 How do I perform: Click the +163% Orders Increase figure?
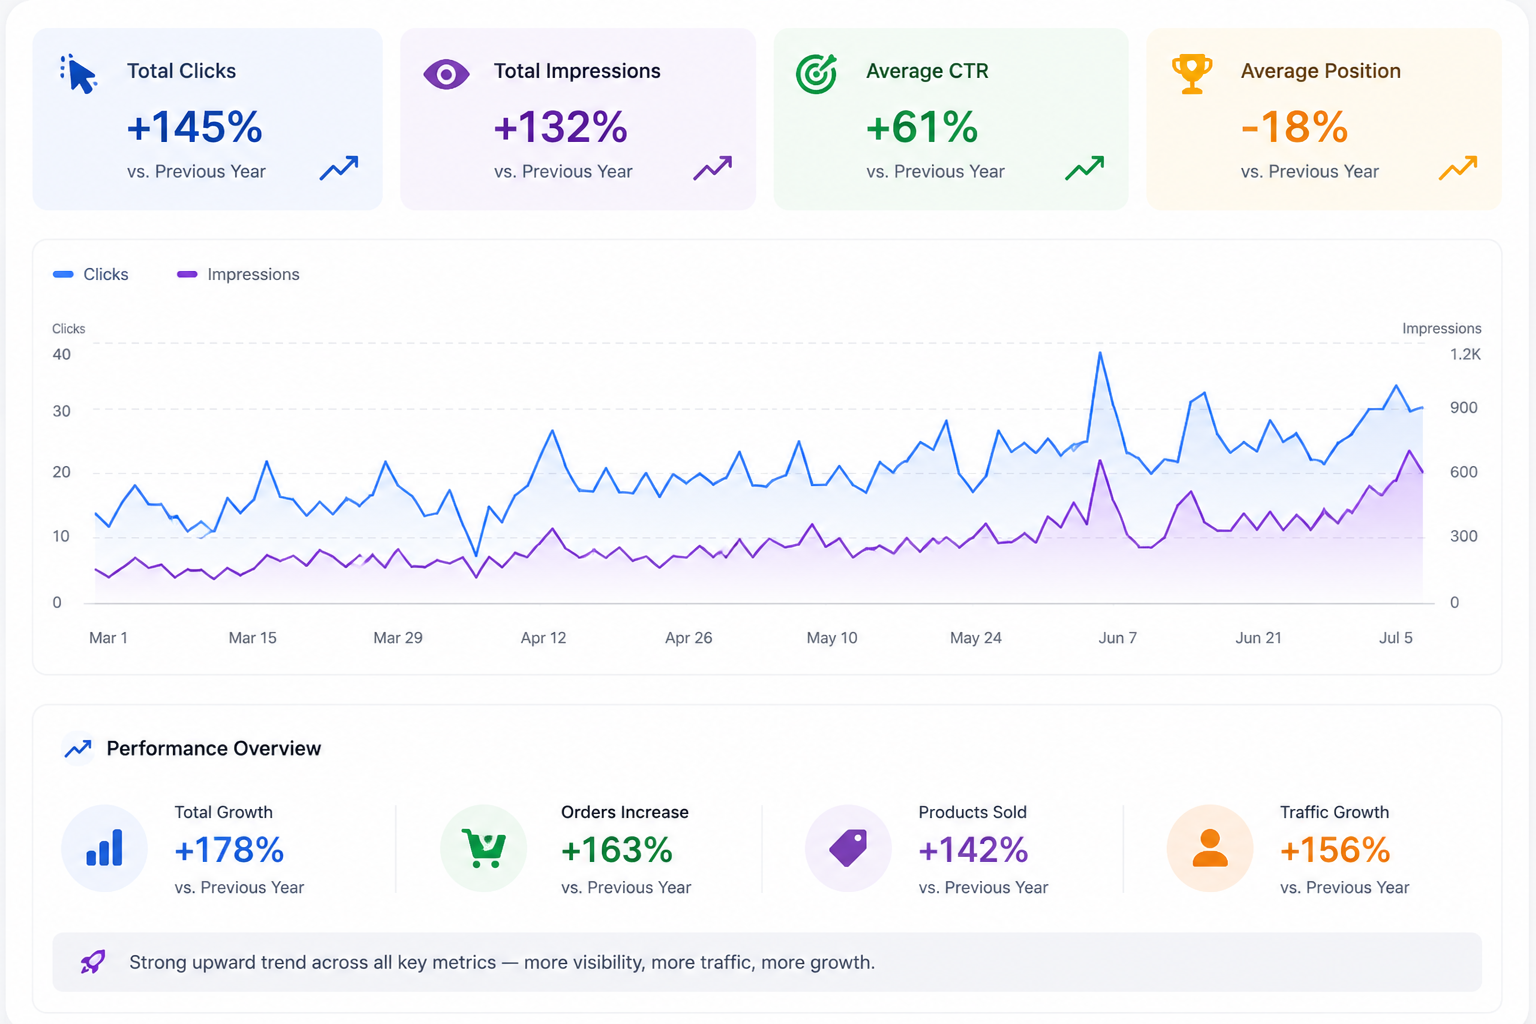[617, 850]
